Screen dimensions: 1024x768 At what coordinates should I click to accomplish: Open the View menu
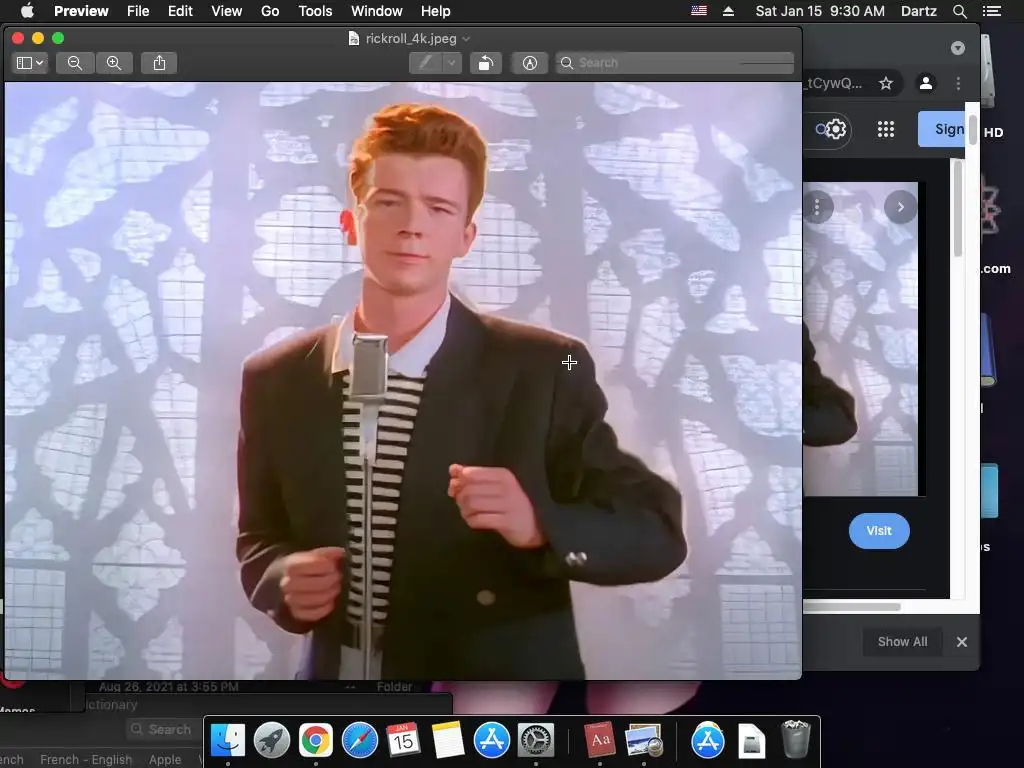[227, 11]
